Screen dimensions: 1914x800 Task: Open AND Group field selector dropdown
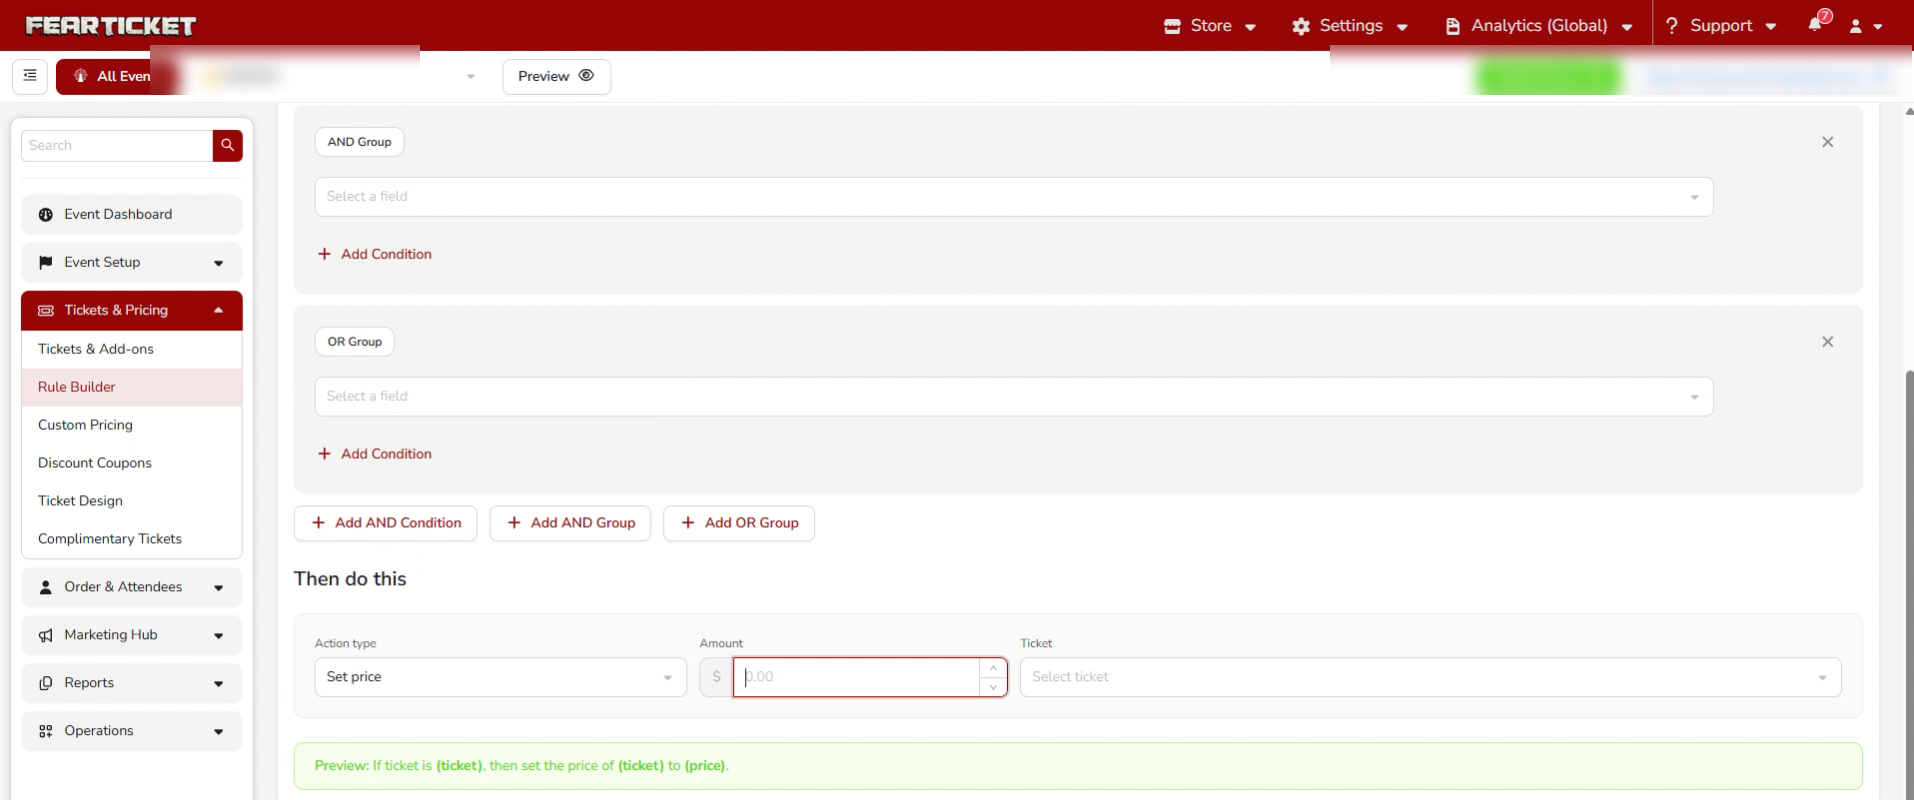click(1014, 197)
